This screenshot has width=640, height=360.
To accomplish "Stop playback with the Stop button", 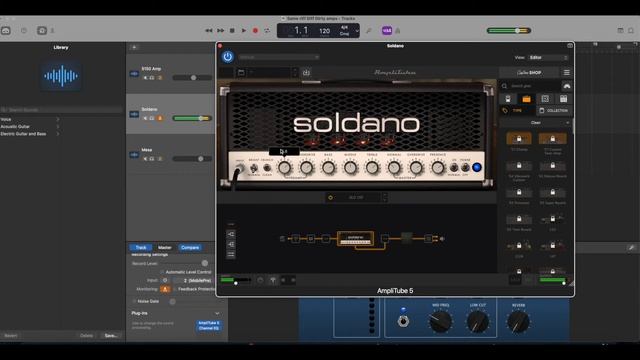I will coord(232,31).
